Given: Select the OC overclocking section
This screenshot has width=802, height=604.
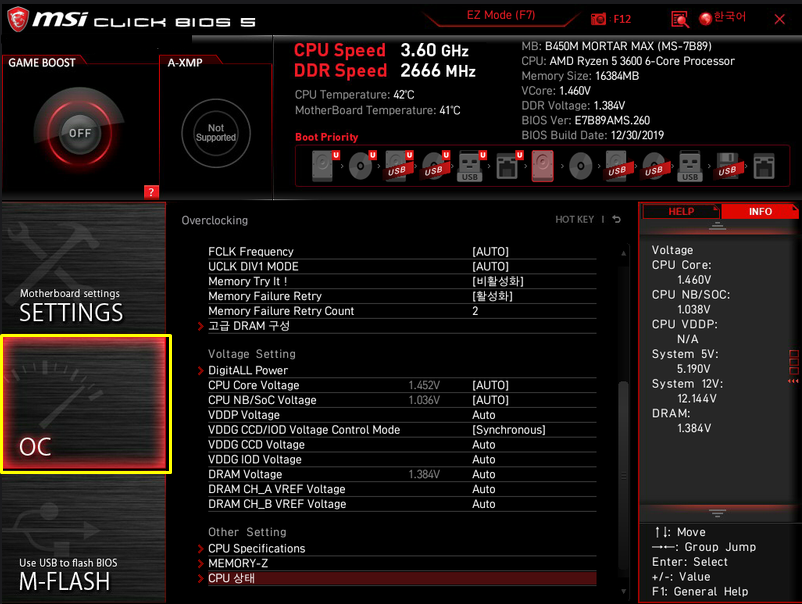Looking at the screenshot, I should pyautogui.click(x=85, y=404).
